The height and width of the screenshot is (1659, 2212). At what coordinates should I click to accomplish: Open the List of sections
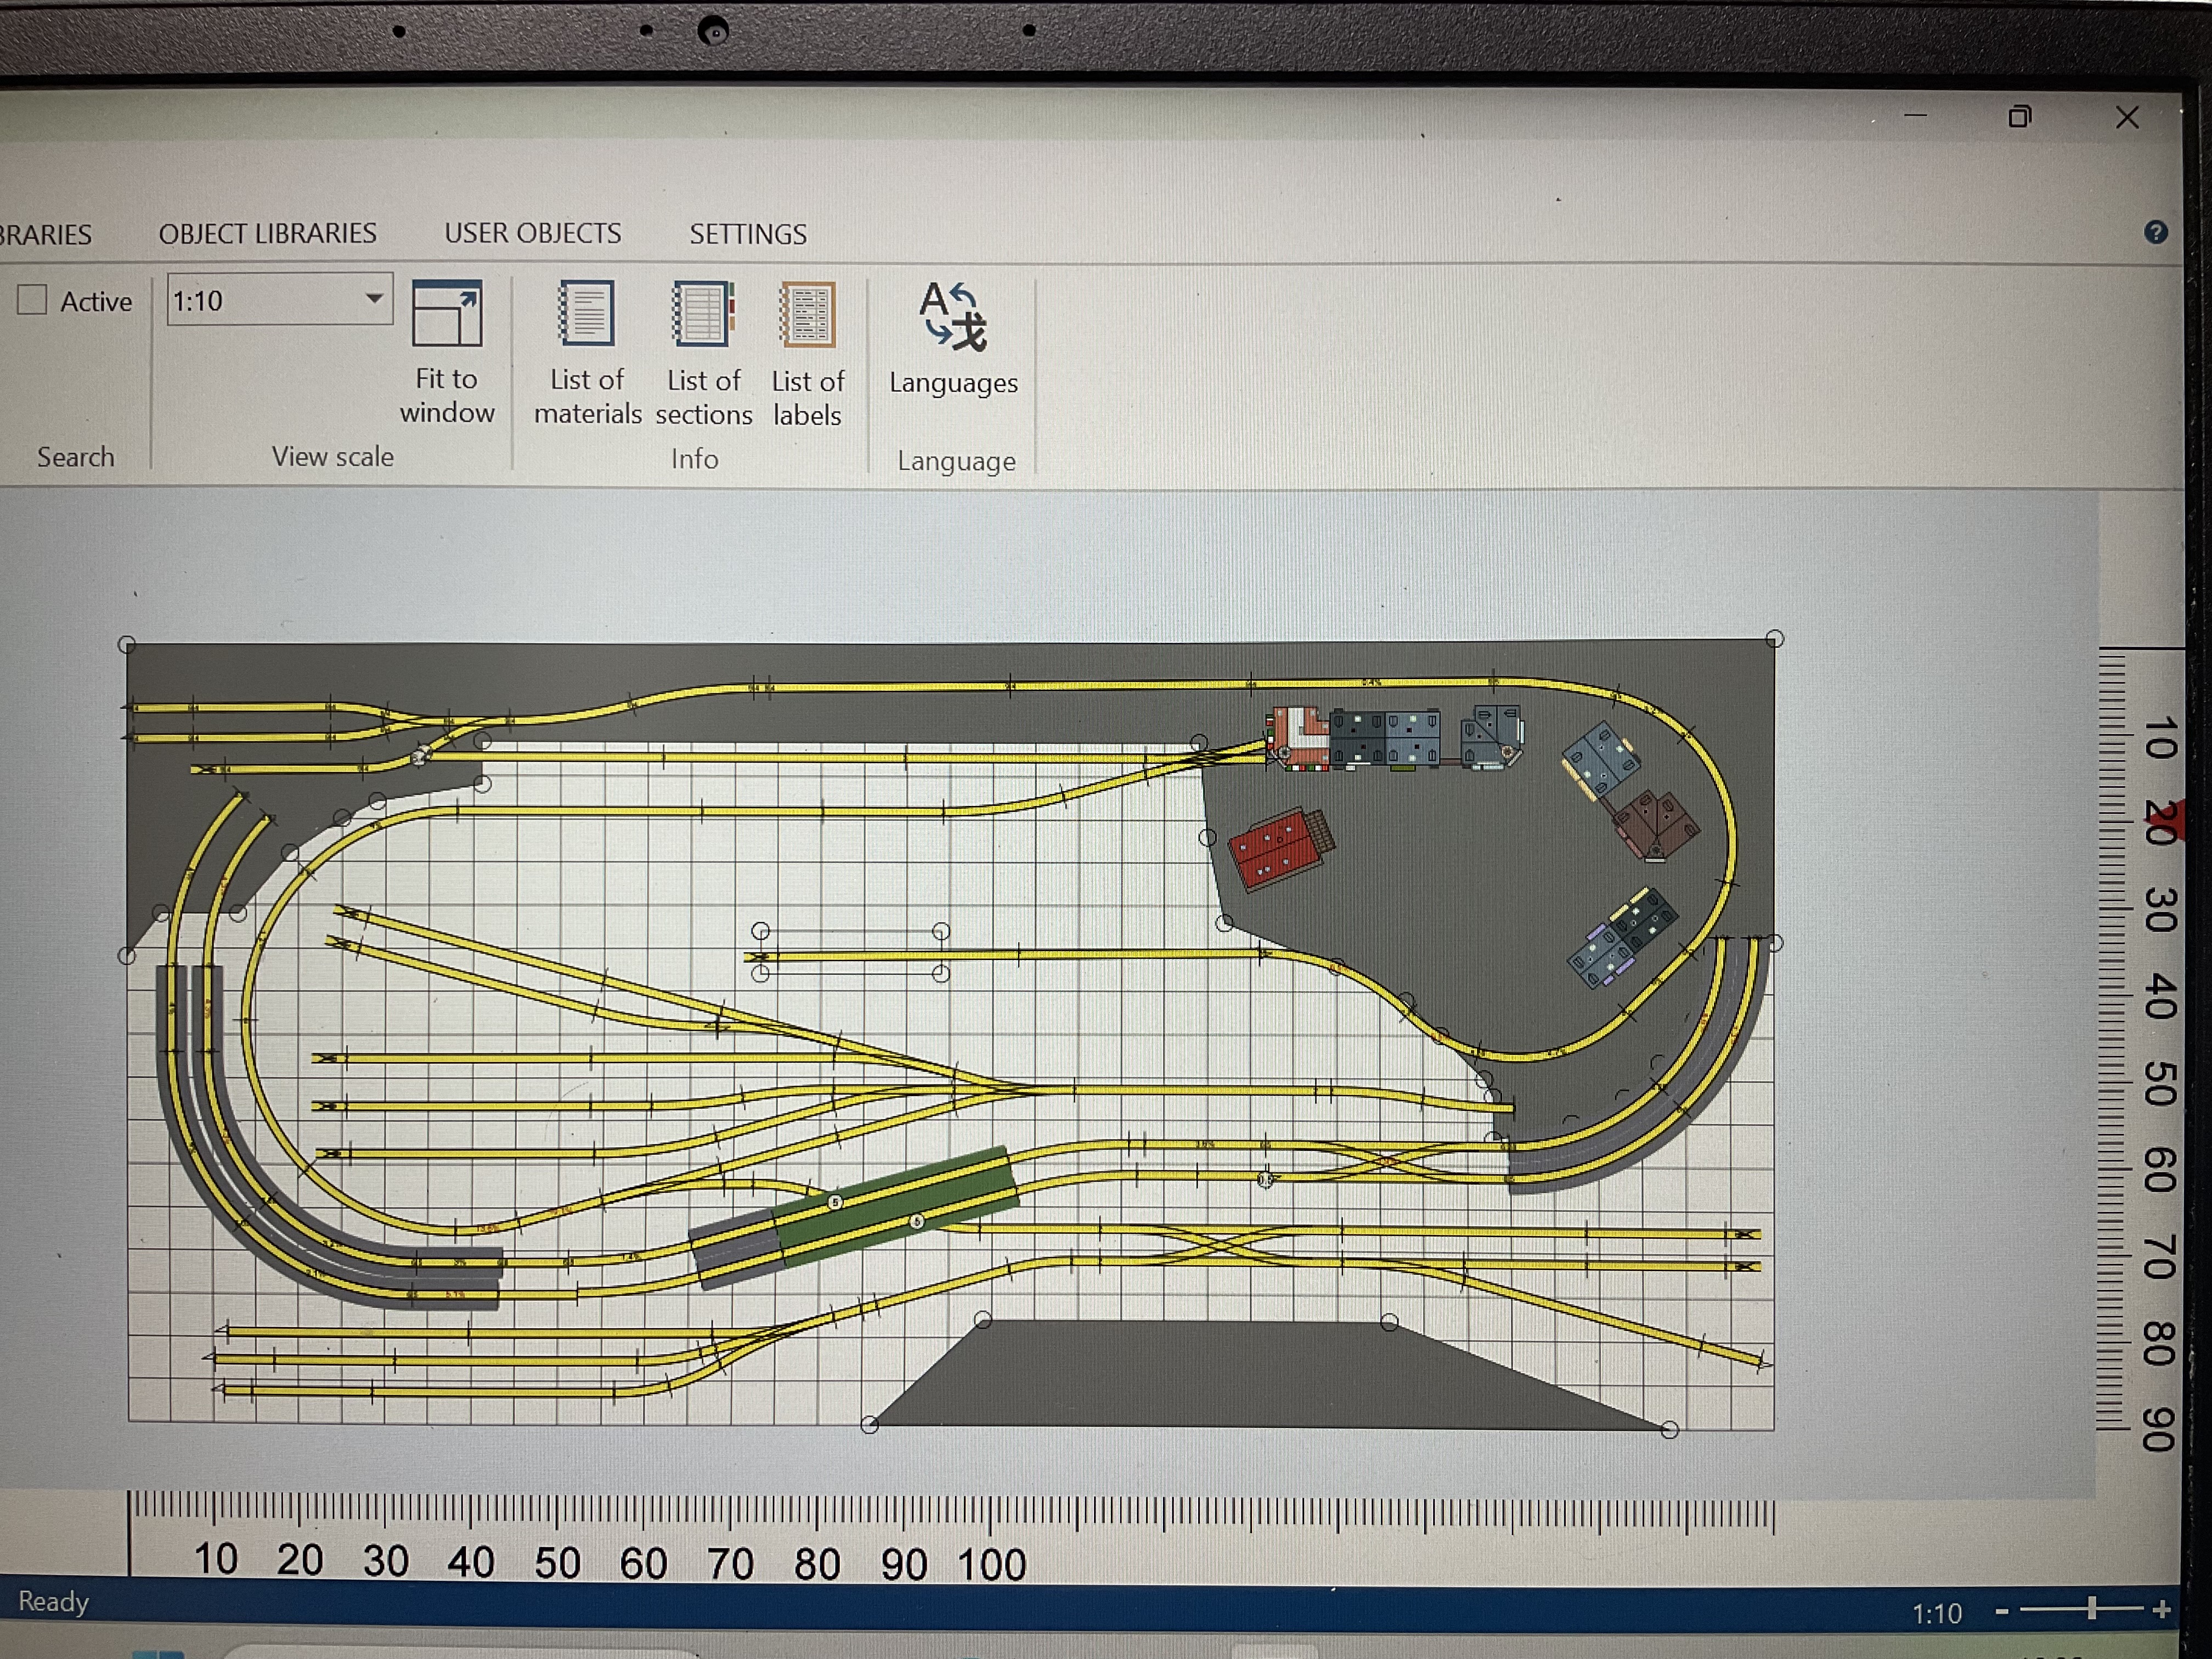click(703, 353)
